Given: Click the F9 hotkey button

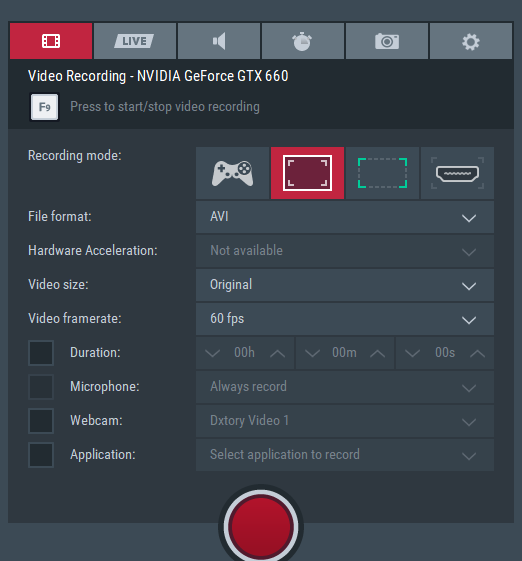Looking at the screenshot, I should pos(44,107).
